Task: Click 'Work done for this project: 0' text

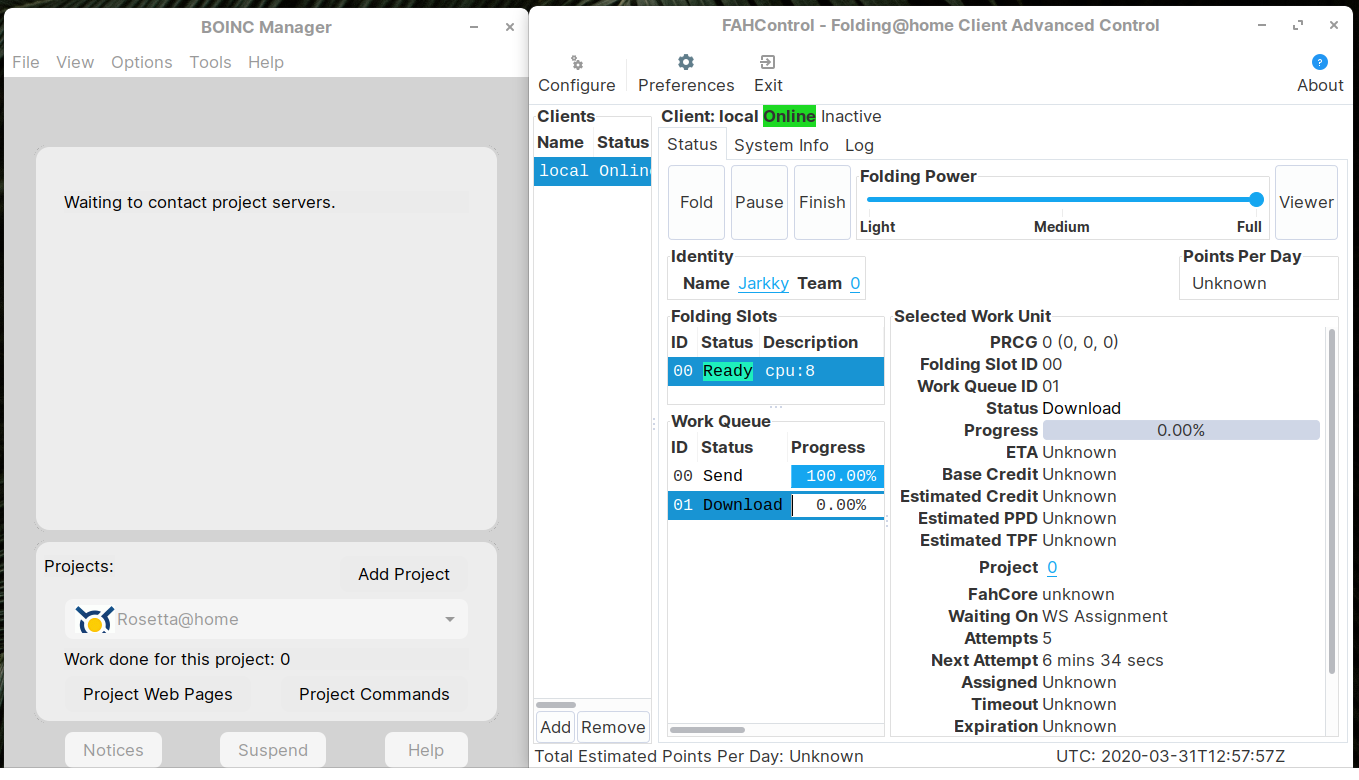Action: [x=177, y=659]
